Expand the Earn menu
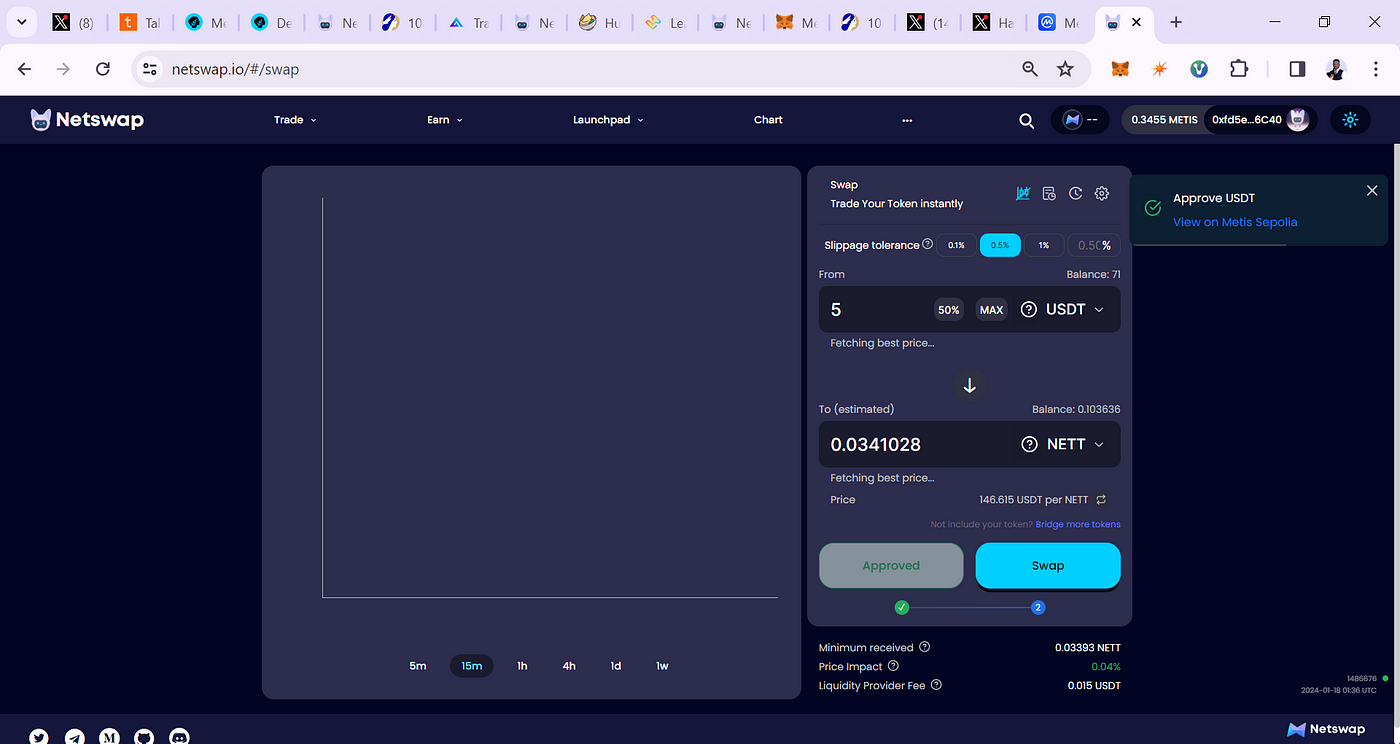Image resolution: width=1400 pixels, height=744 pixels. (x=445, y=120)
